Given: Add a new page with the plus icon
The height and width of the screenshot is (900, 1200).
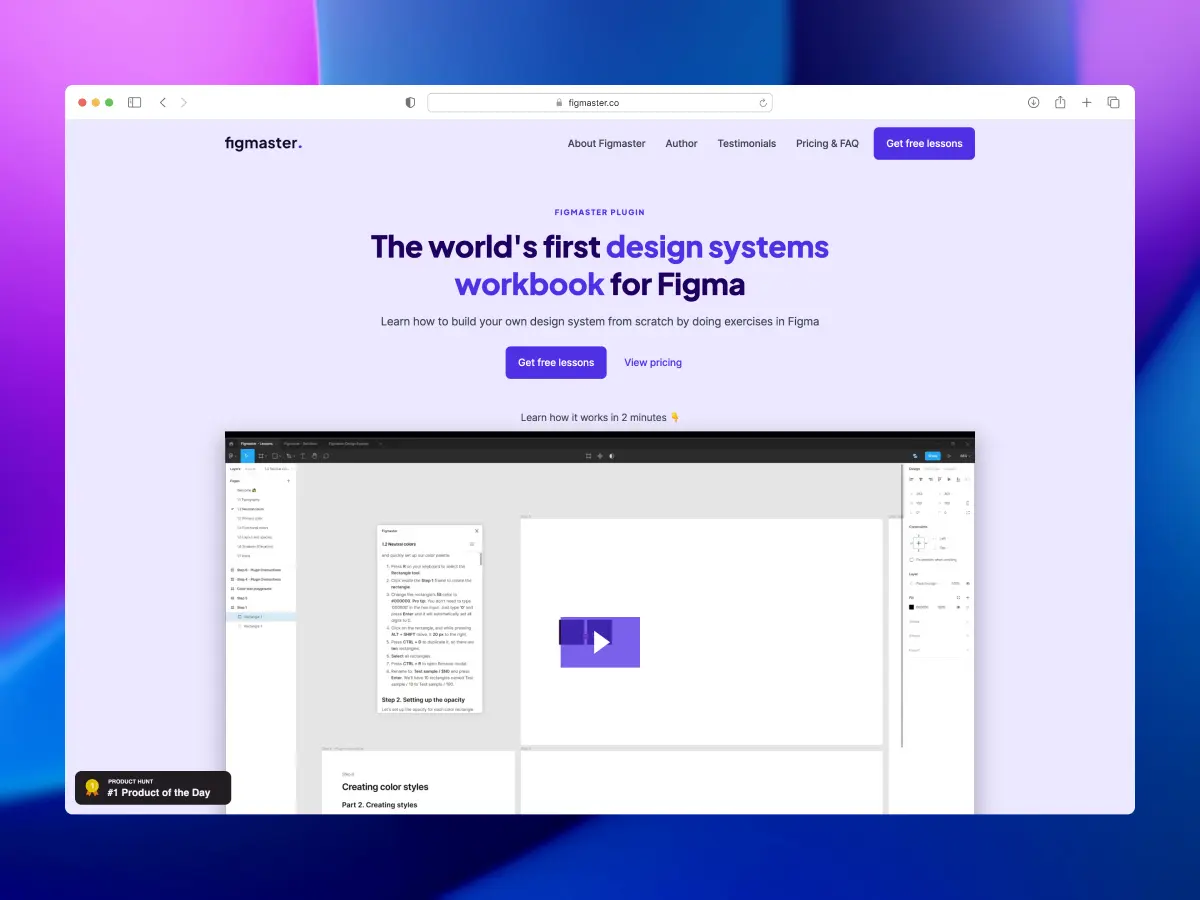Looking at the screenshot, I should point(289,481).
